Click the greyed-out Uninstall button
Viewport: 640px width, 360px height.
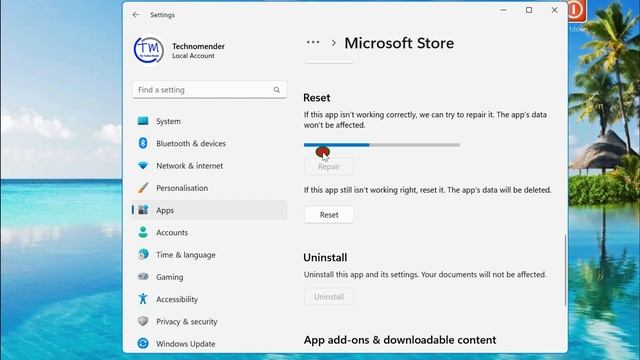tap(329, 297)
